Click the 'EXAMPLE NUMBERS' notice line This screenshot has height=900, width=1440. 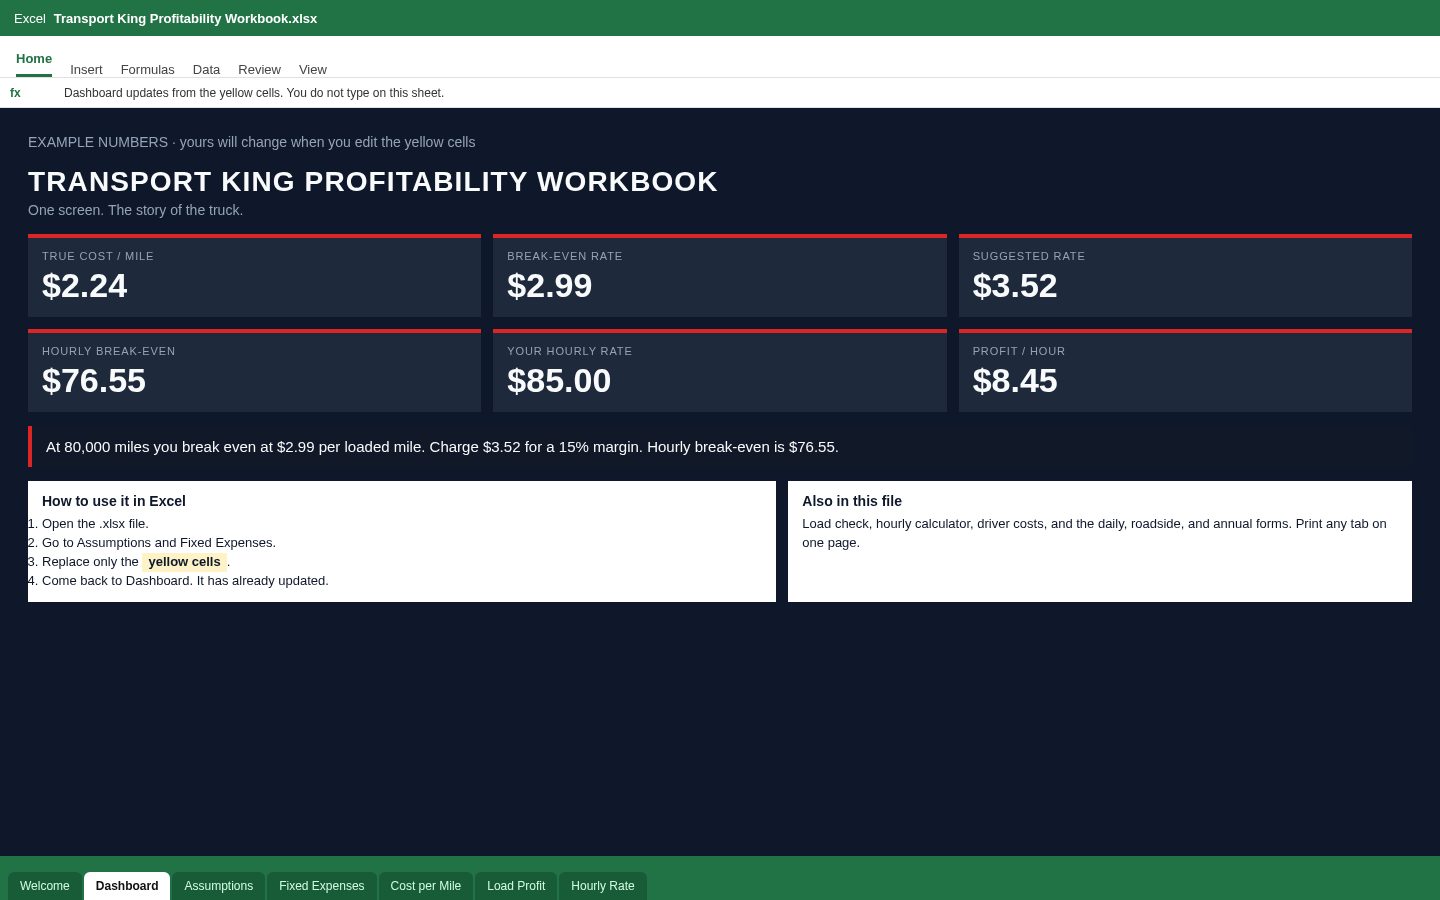pos(252,142)
